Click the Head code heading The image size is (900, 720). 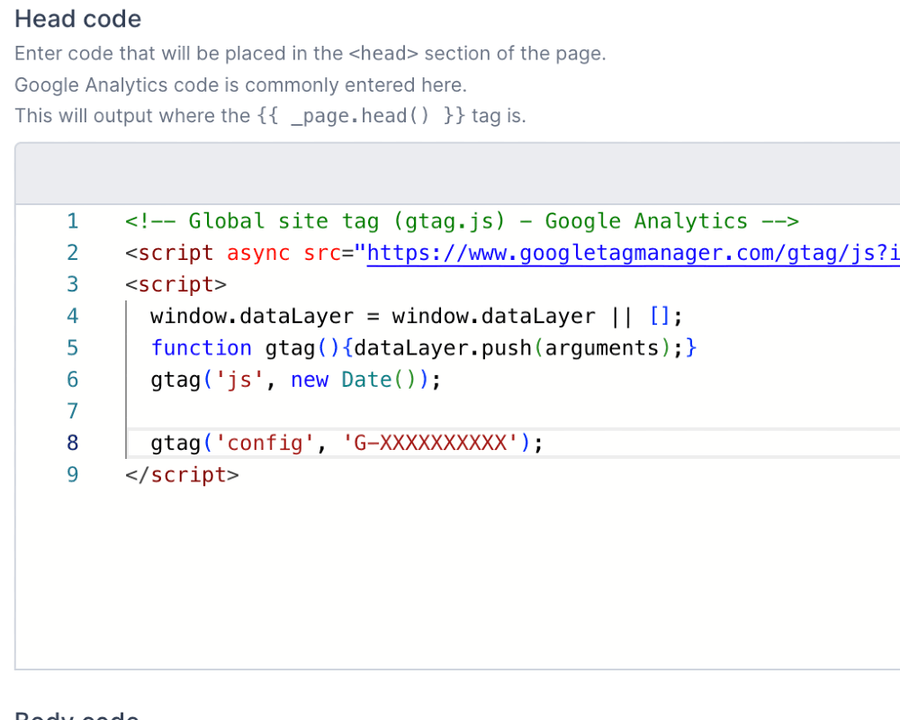point(78,19)
